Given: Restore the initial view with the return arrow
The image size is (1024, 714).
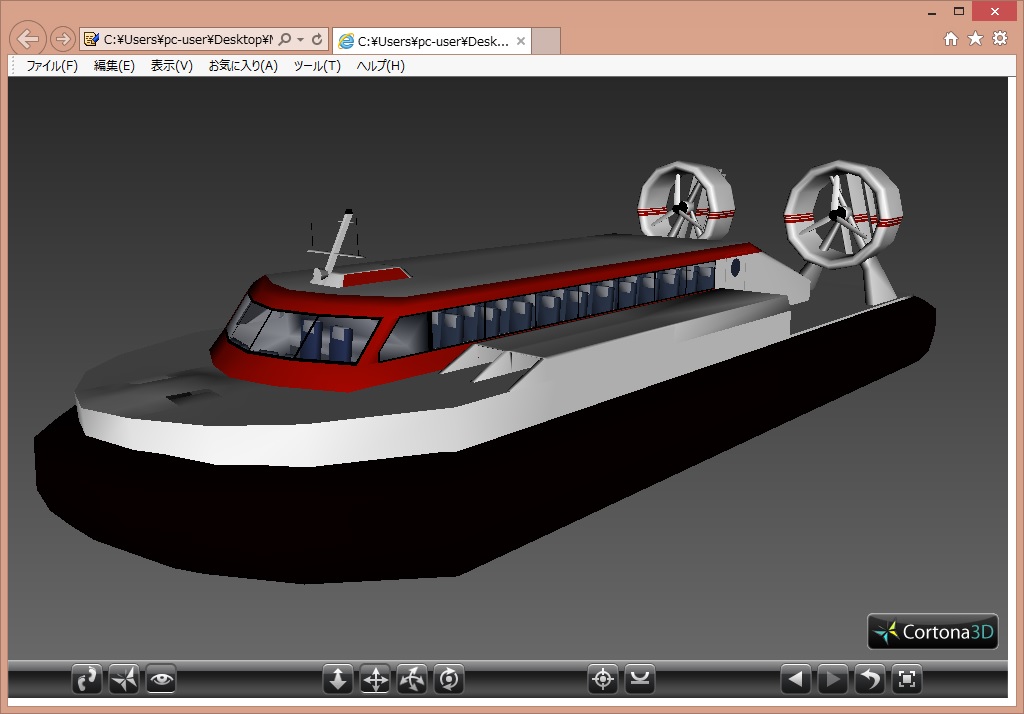Looking at the screenshot, I should [x=870, y=680].
